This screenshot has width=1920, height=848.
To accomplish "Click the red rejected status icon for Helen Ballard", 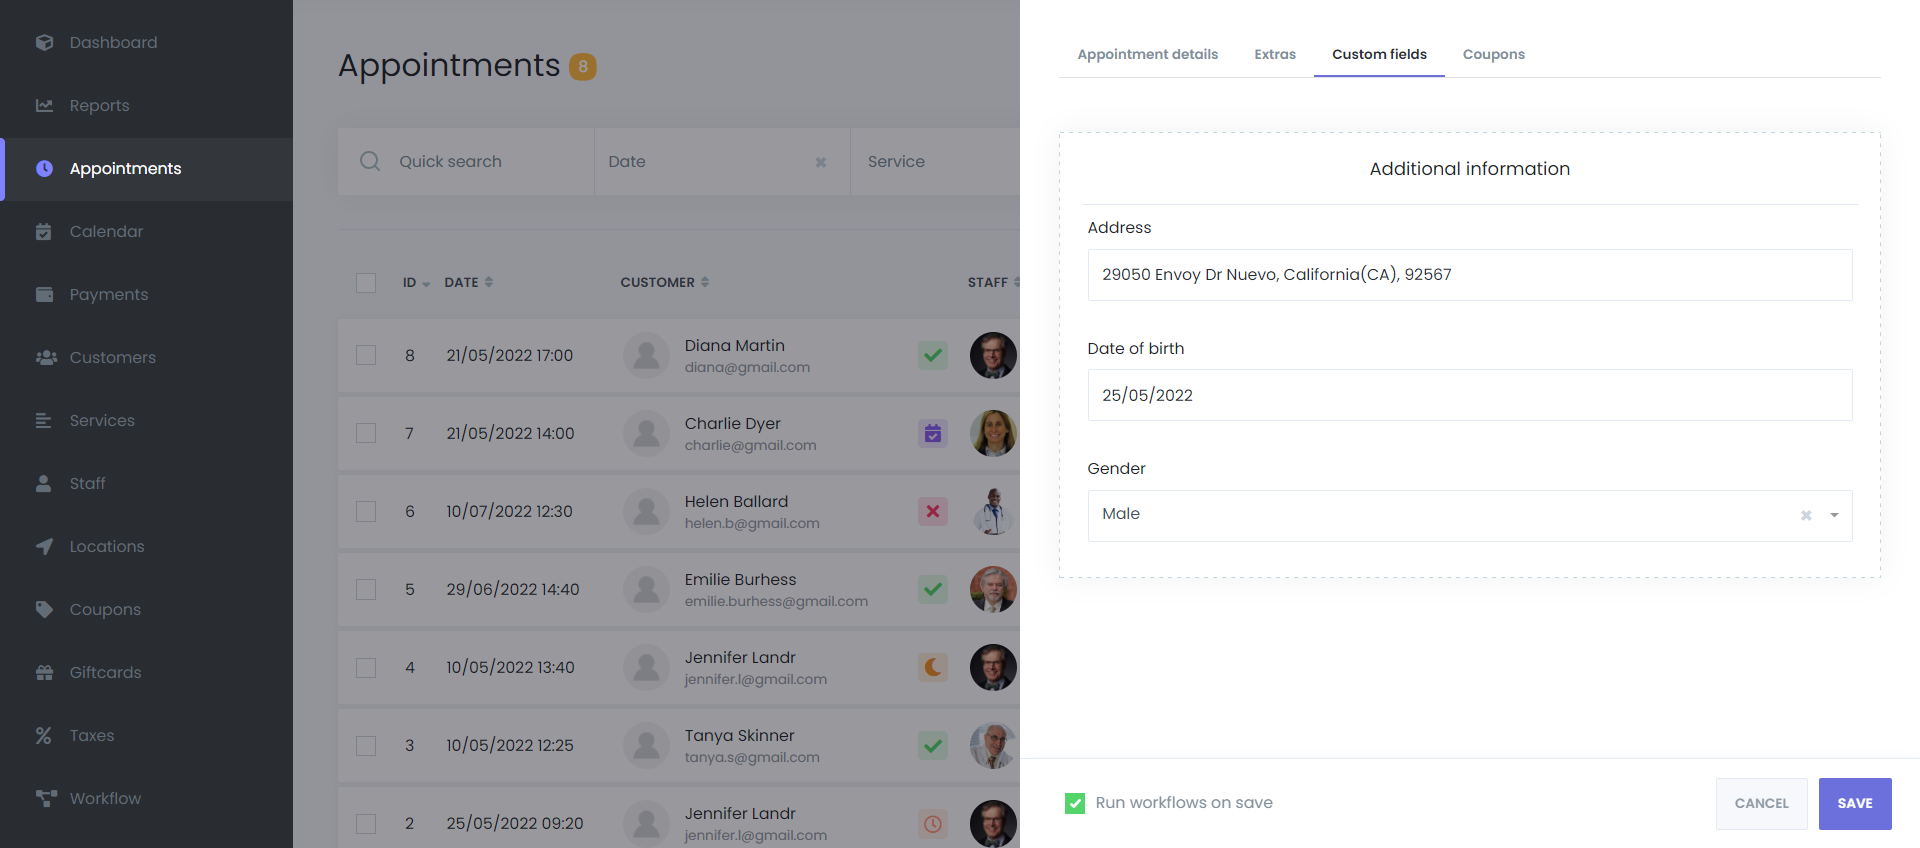I will tap(933, 511).
